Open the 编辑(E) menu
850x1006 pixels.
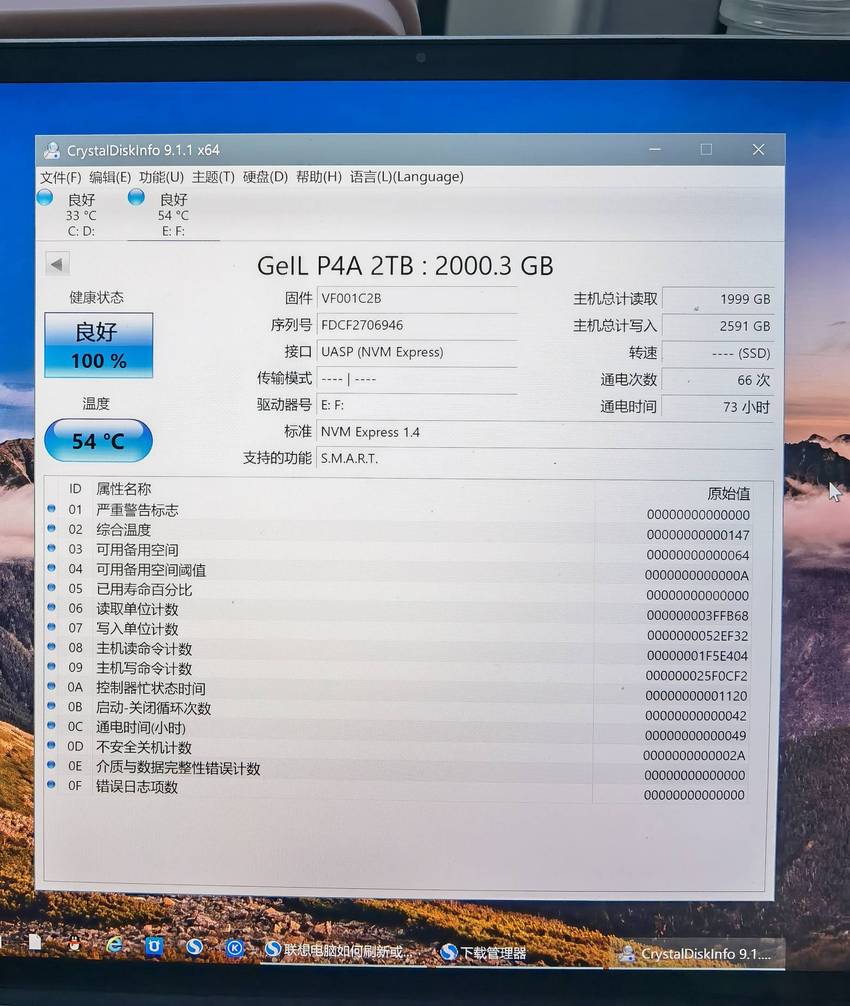point(110,177)
